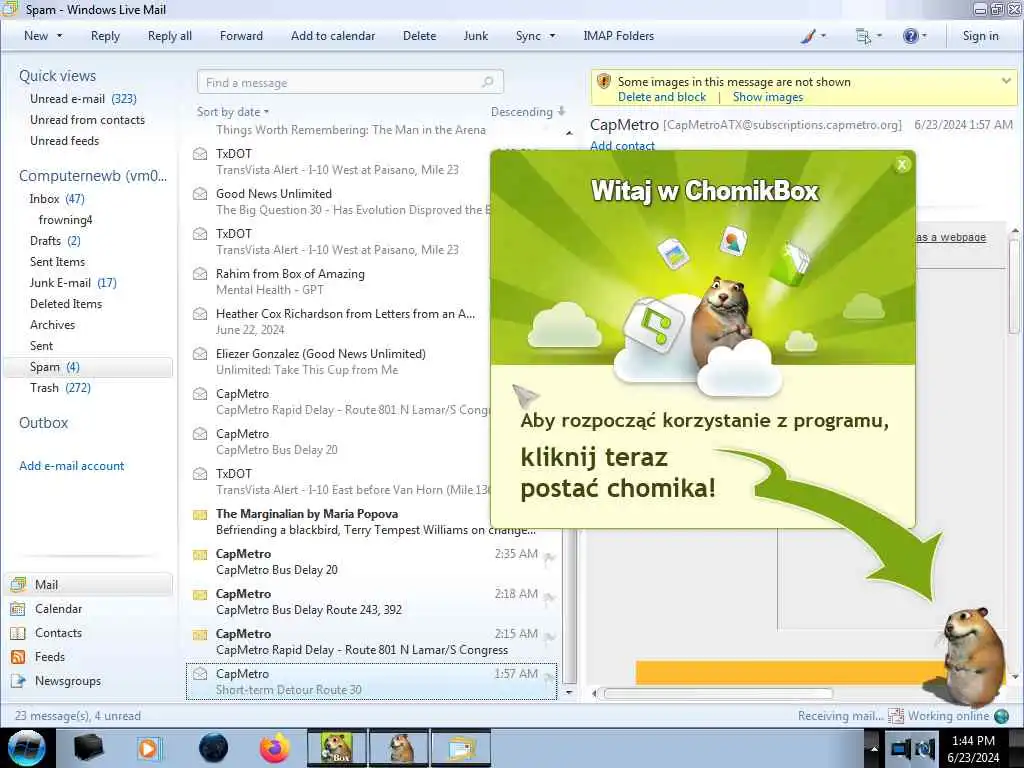The image size is (1024, 768).
Task: Open the Sort by date dropdown
Action: (233, 112)
